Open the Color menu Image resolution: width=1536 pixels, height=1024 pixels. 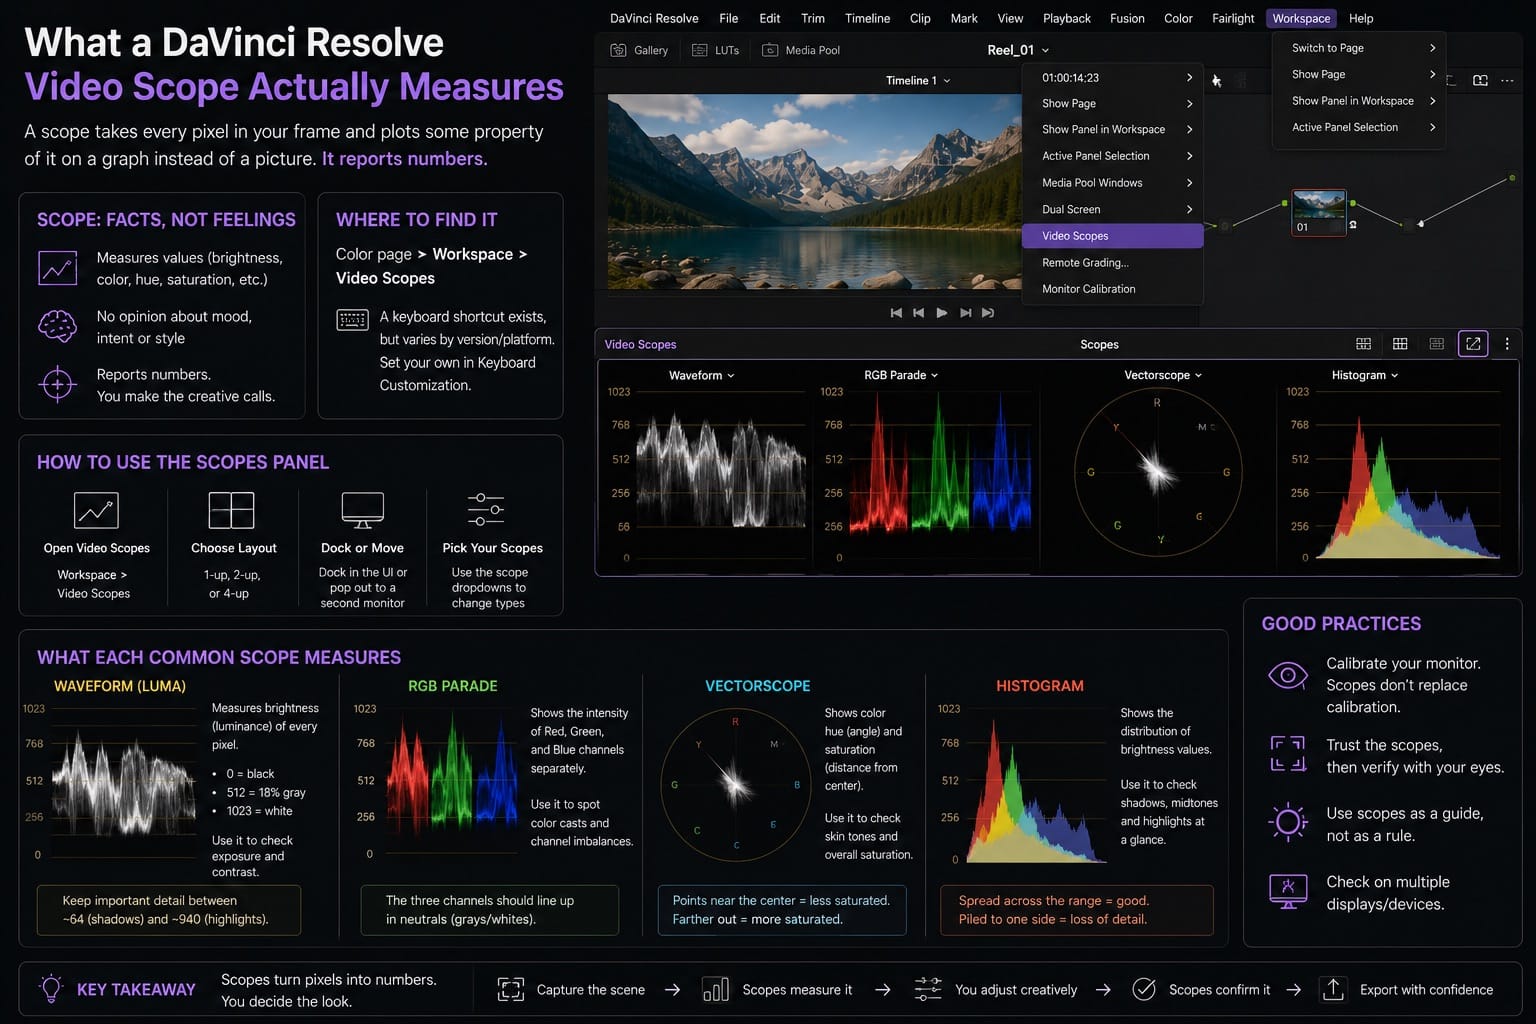click(x=1178, y=18)
